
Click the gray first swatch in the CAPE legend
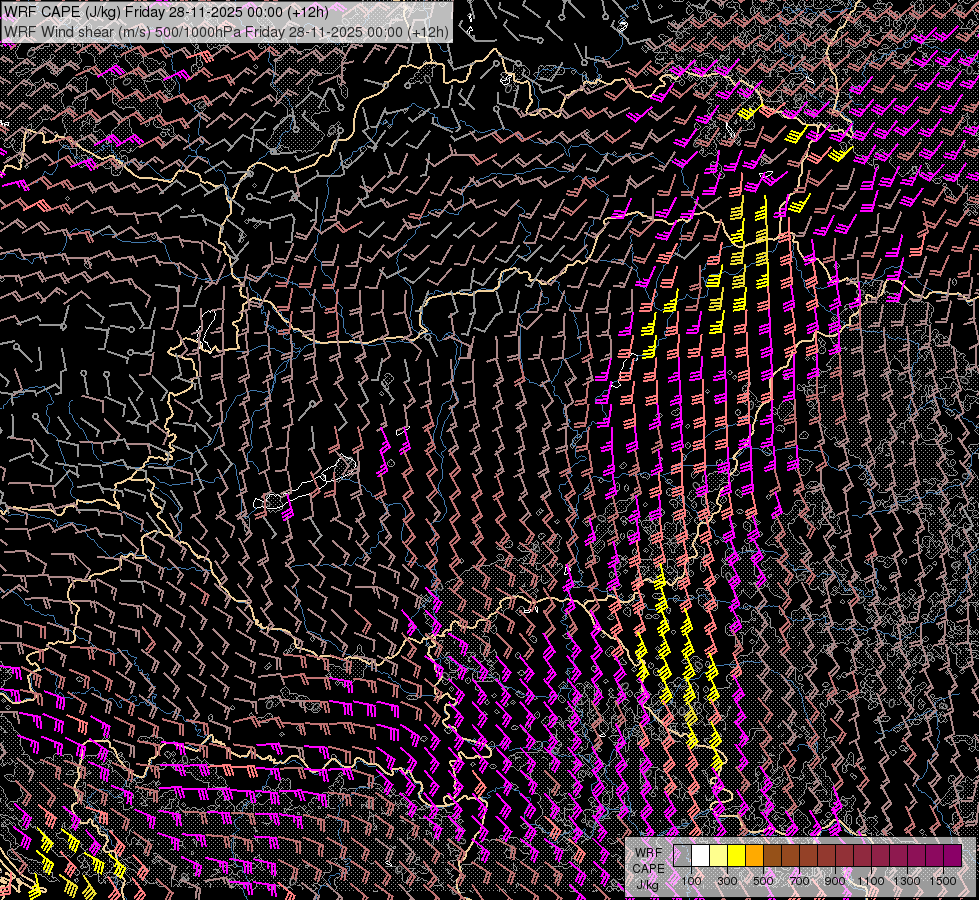click(x=682, y=855)
